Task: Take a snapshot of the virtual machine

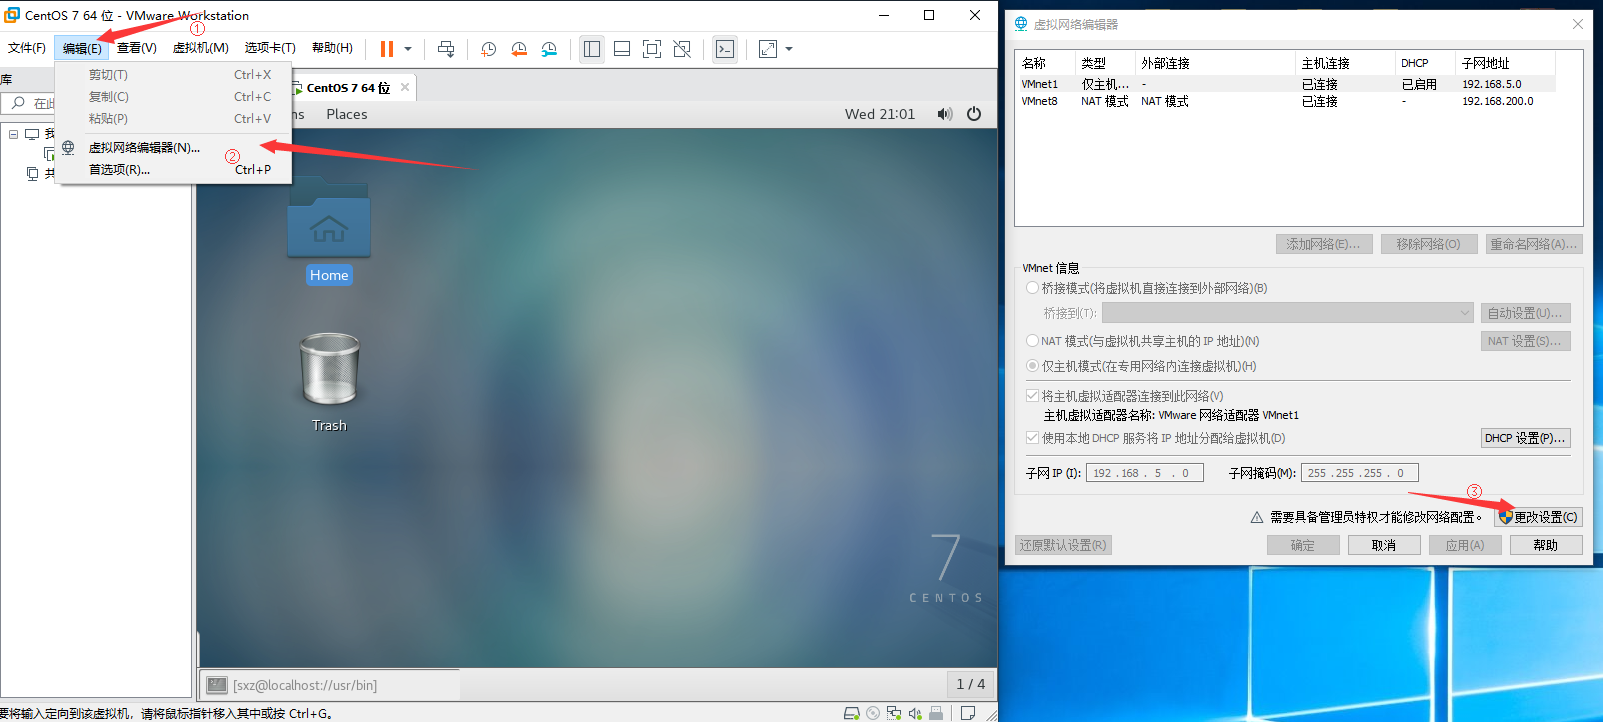Action: pos(488,49)
